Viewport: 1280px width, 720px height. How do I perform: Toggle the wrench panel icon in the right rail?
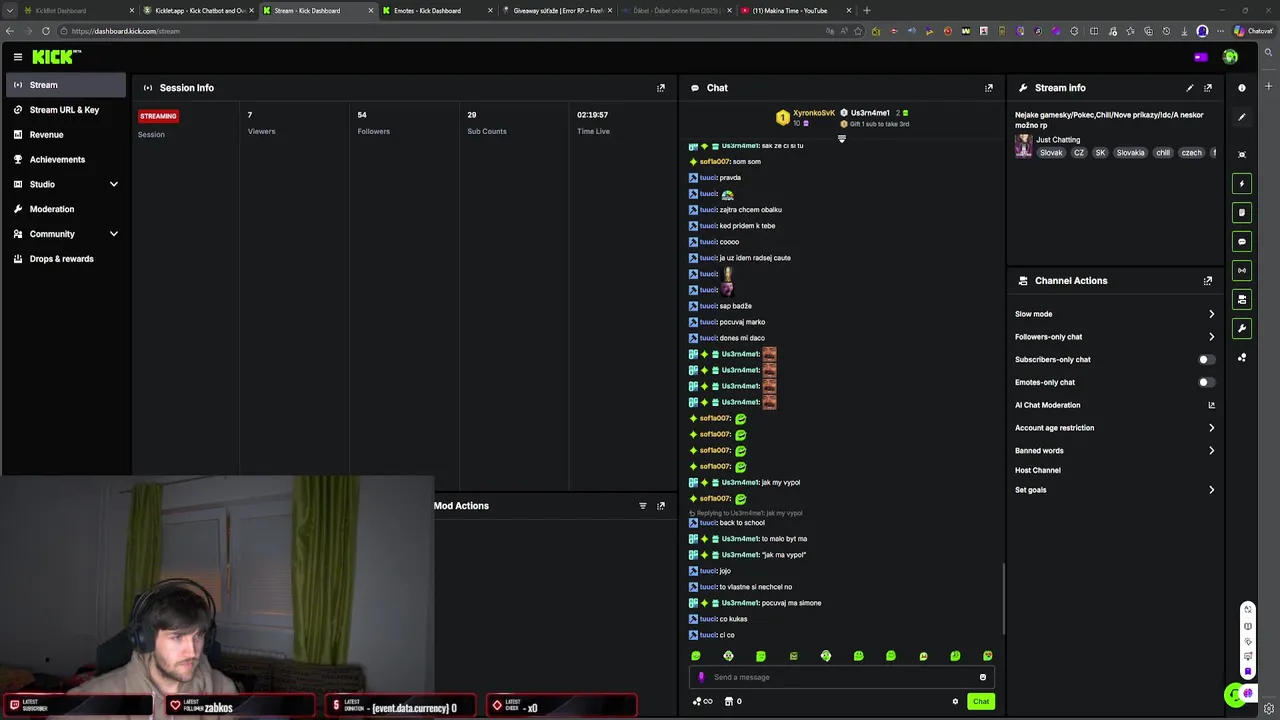coord(1242,328)
